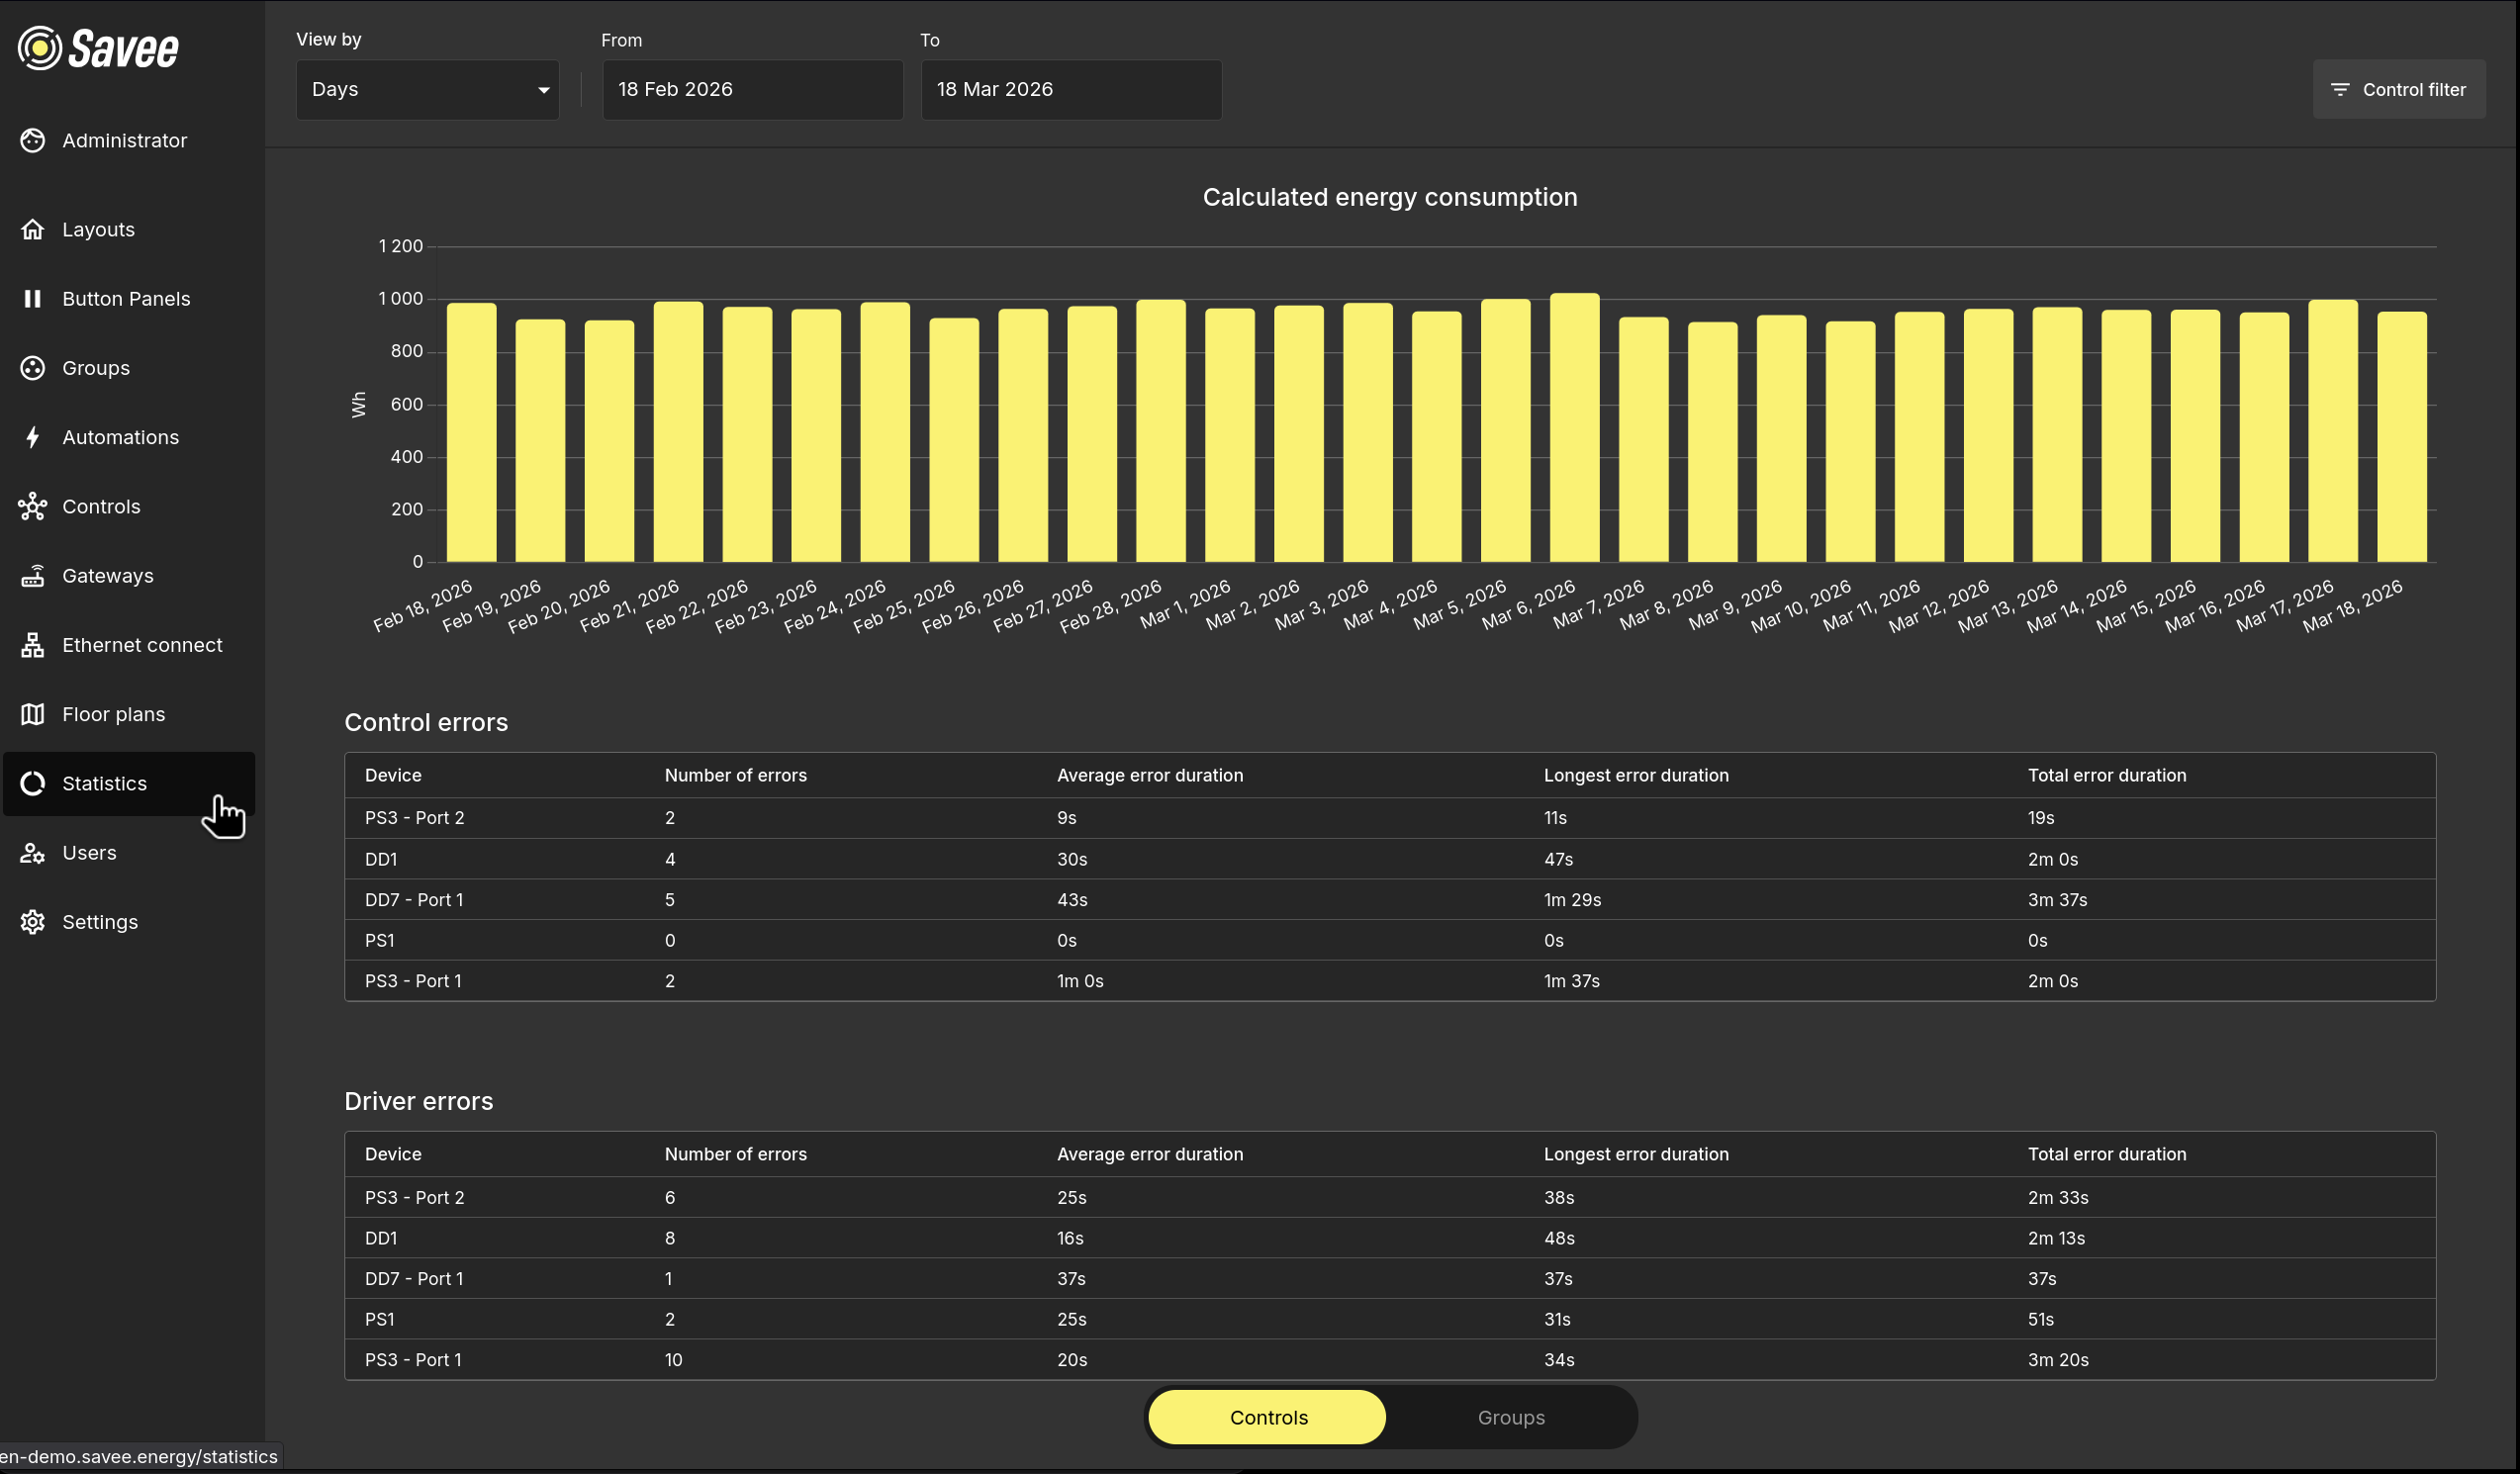Navigate to the Users section

pos(90,852)
